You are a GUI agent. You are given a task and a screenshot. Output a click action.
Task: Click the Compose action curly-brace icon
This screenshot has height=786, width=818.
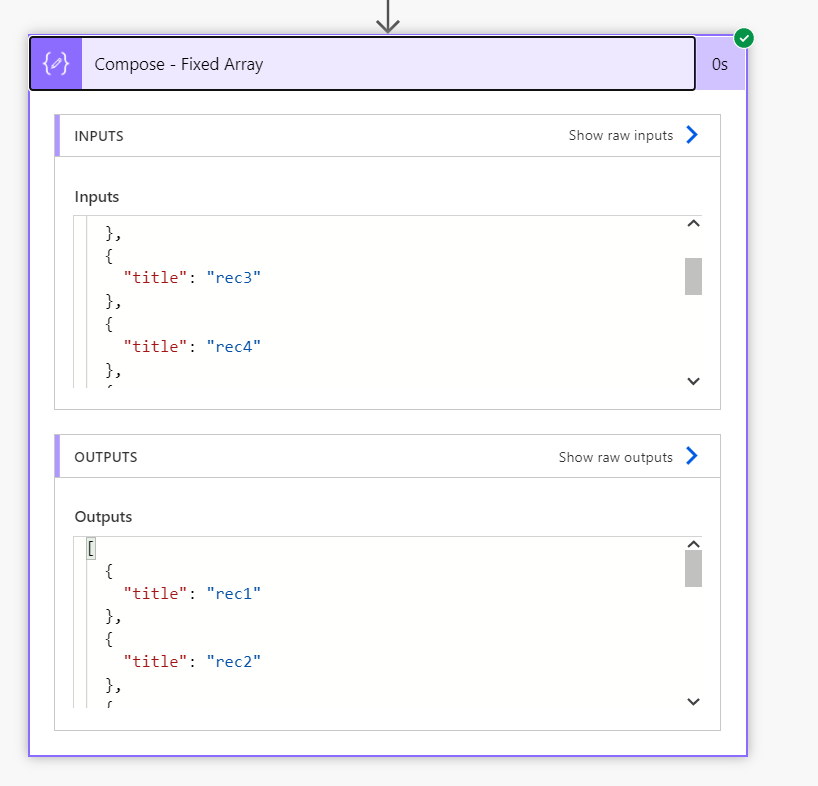pos(56,64)
